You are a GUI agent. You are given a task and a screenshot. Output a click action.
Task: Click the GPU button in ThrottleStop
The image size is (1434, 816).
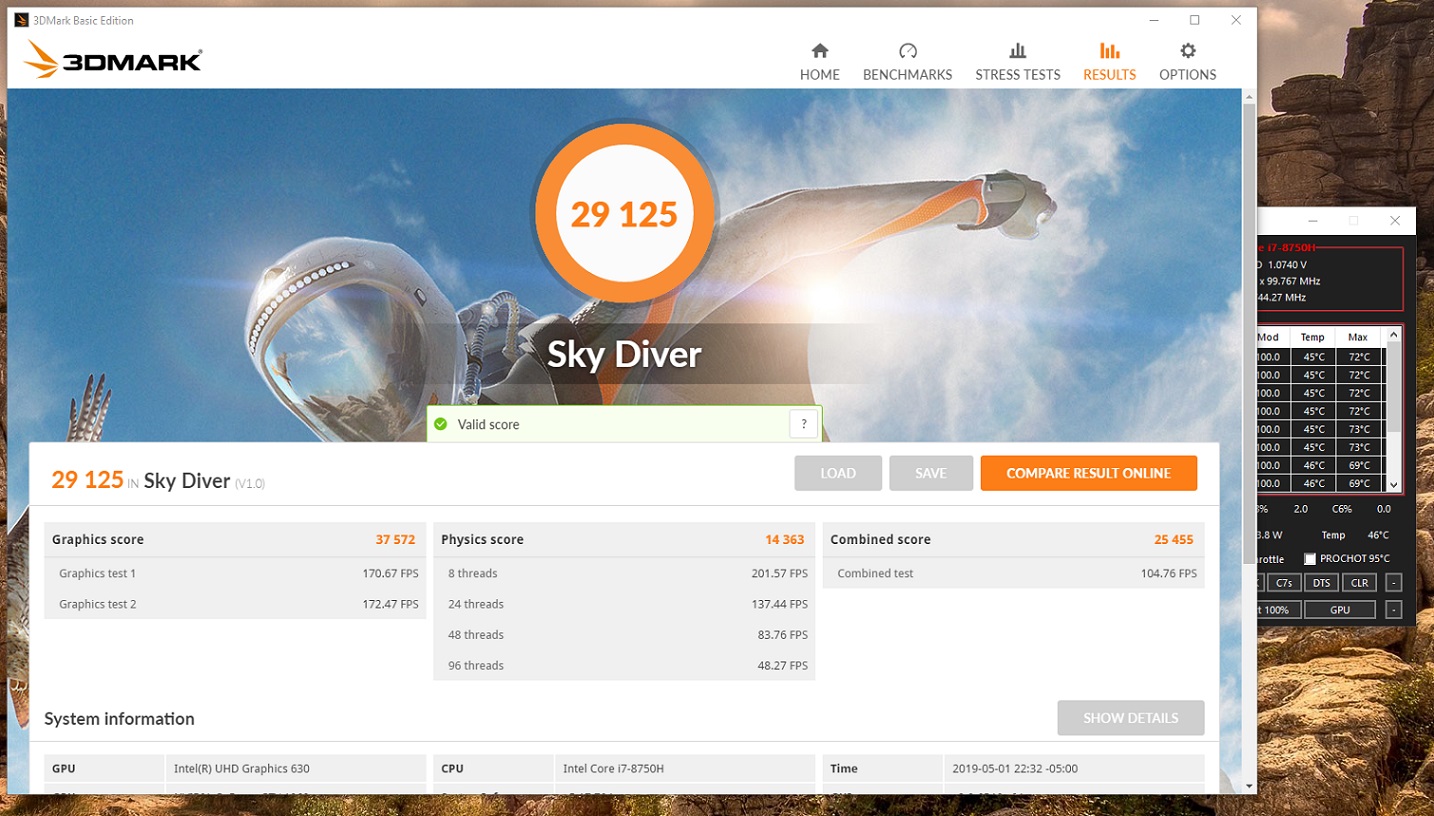1340,610
